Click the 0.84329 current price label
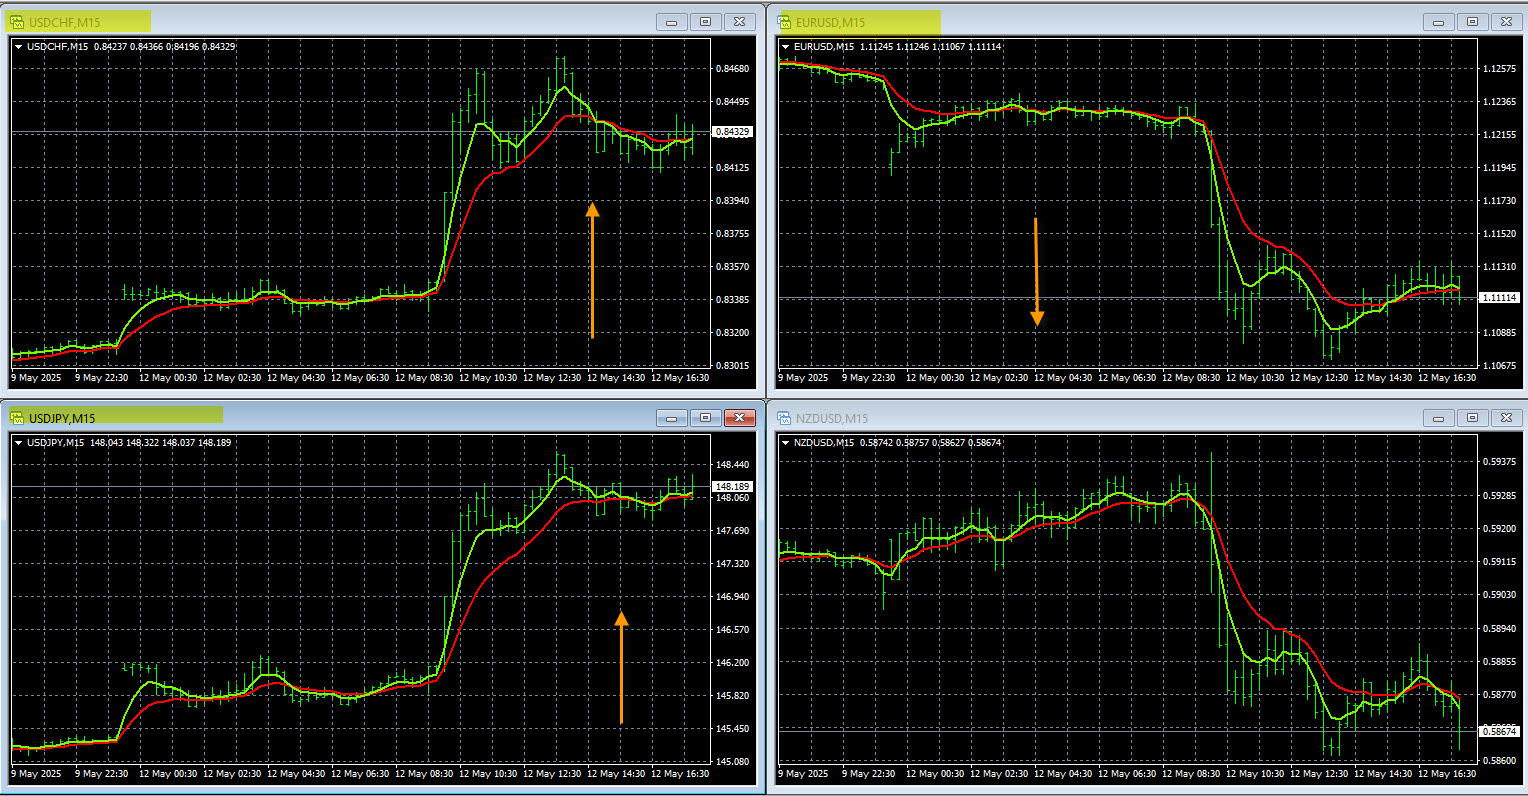Screen dimensions: 1528x796 click(732, 132)
